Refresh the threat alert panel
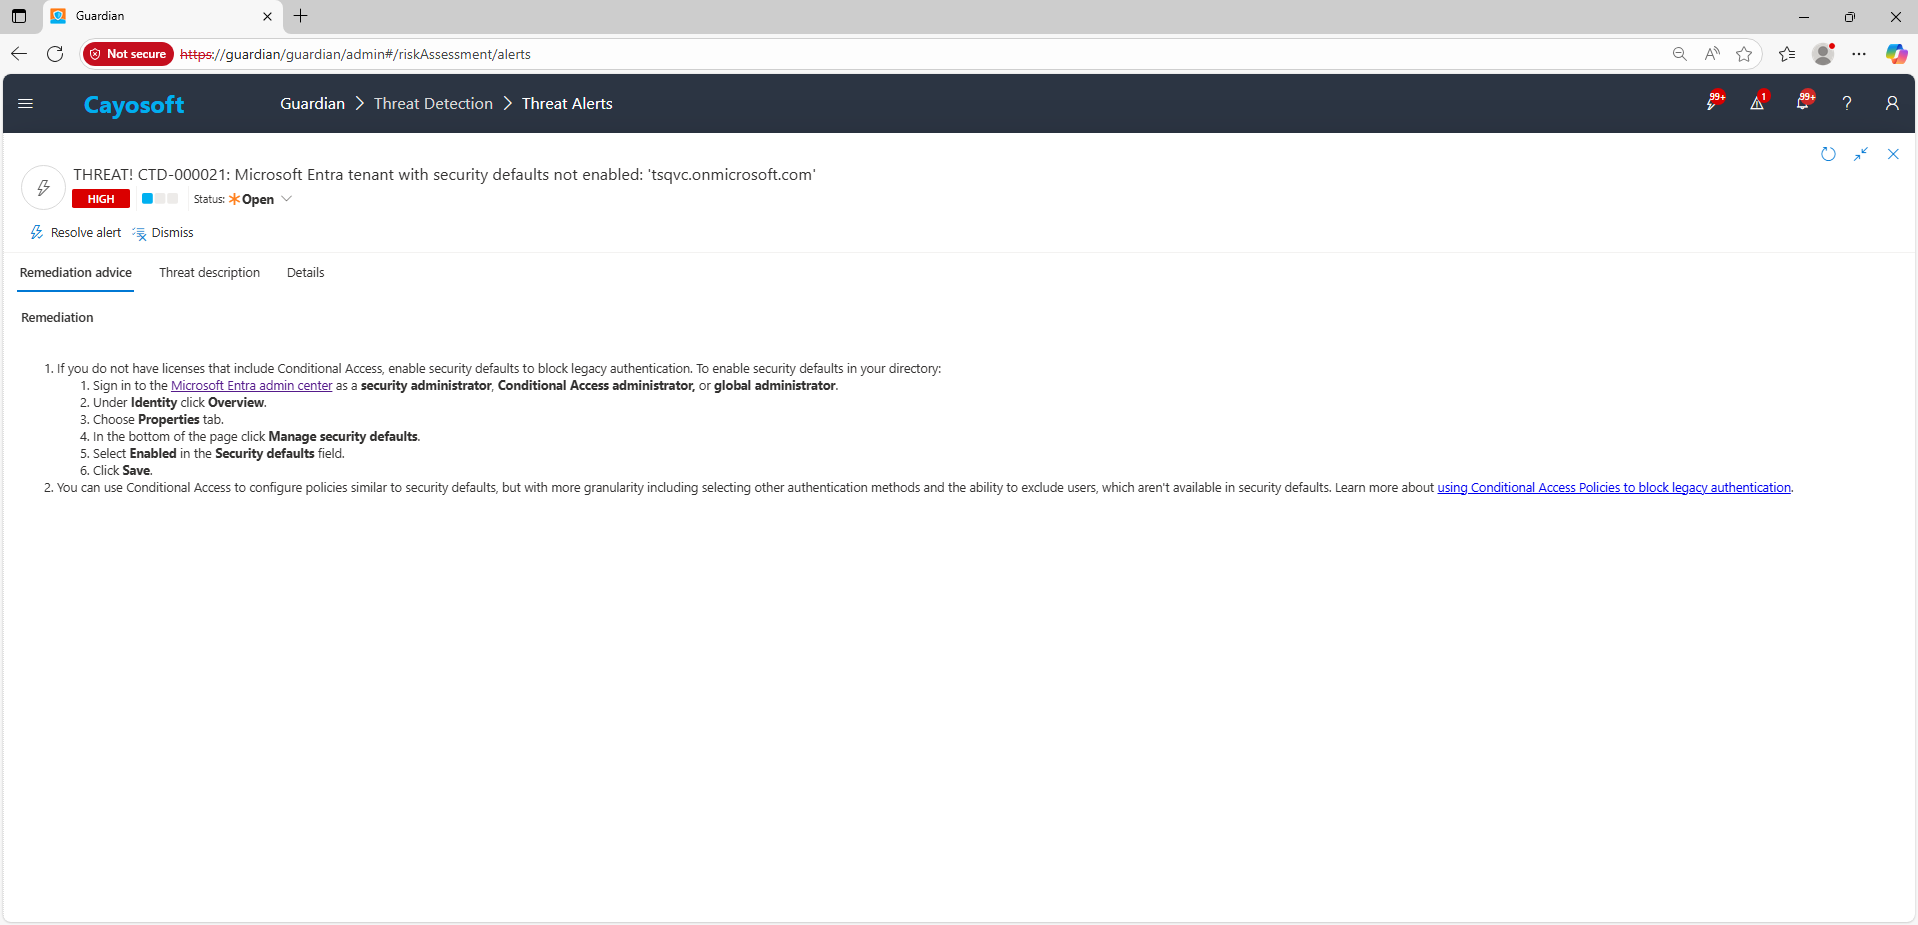Image resolution: width=1918 pixels, height=925 pixels. (1828, 154)
